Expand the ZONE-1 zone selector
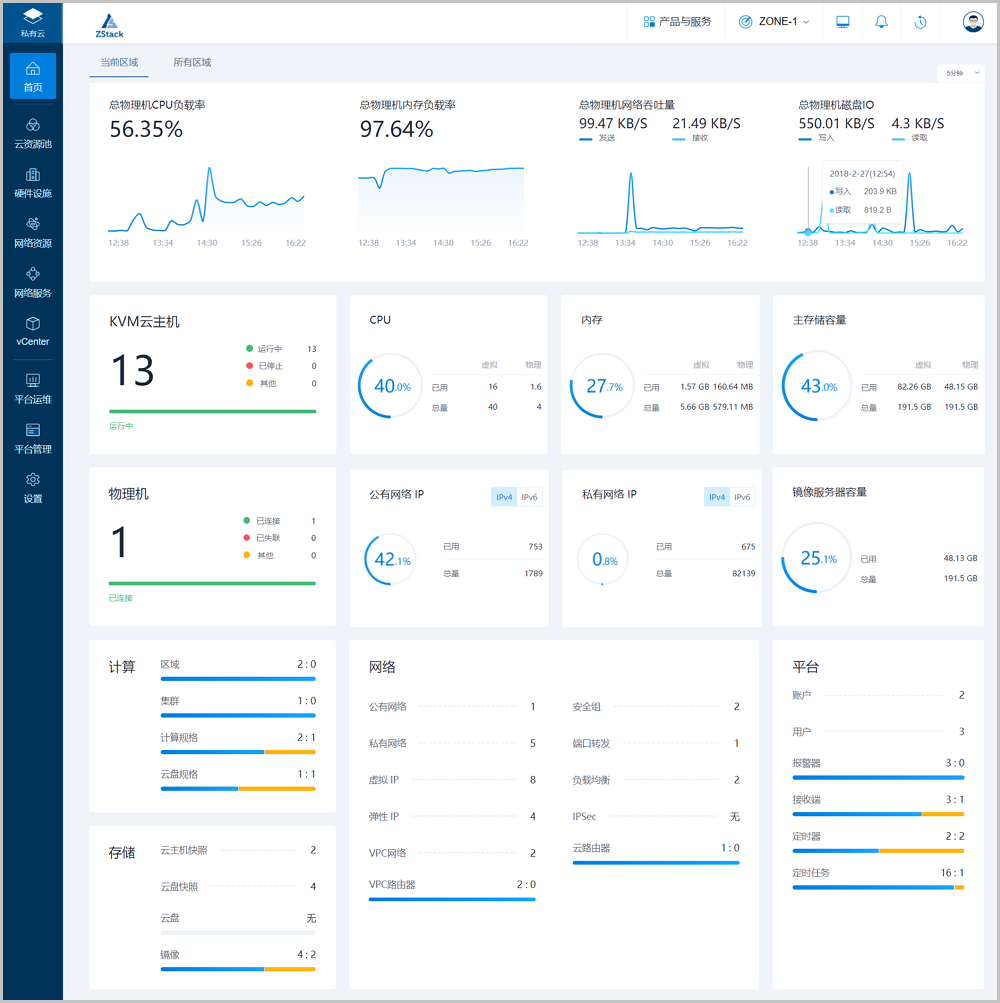 [x=774, y=22]
